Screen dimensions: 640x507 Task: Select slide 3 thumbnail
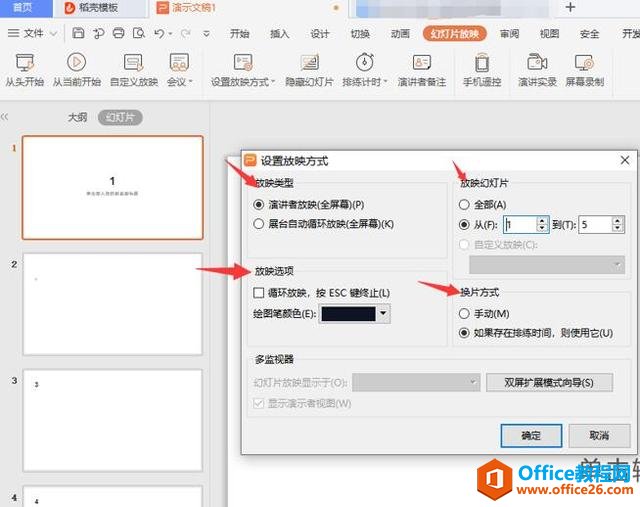tap(113, 420)
